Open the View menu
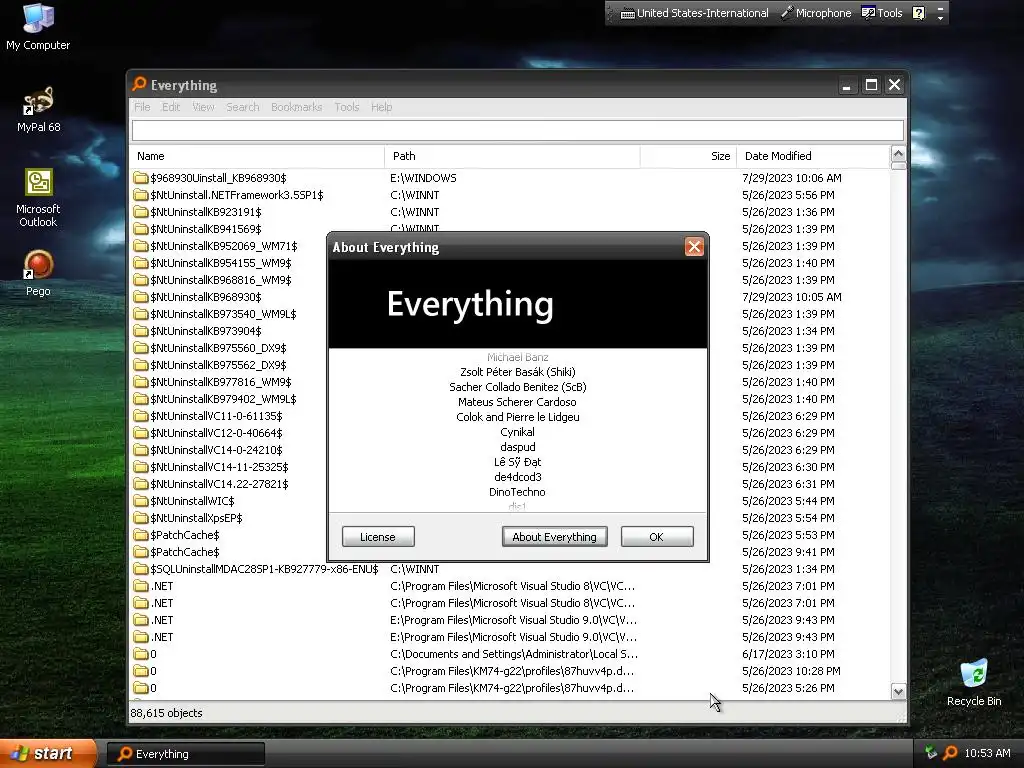The height and width of the screenshot is (768, 1024). coord(203,107)
